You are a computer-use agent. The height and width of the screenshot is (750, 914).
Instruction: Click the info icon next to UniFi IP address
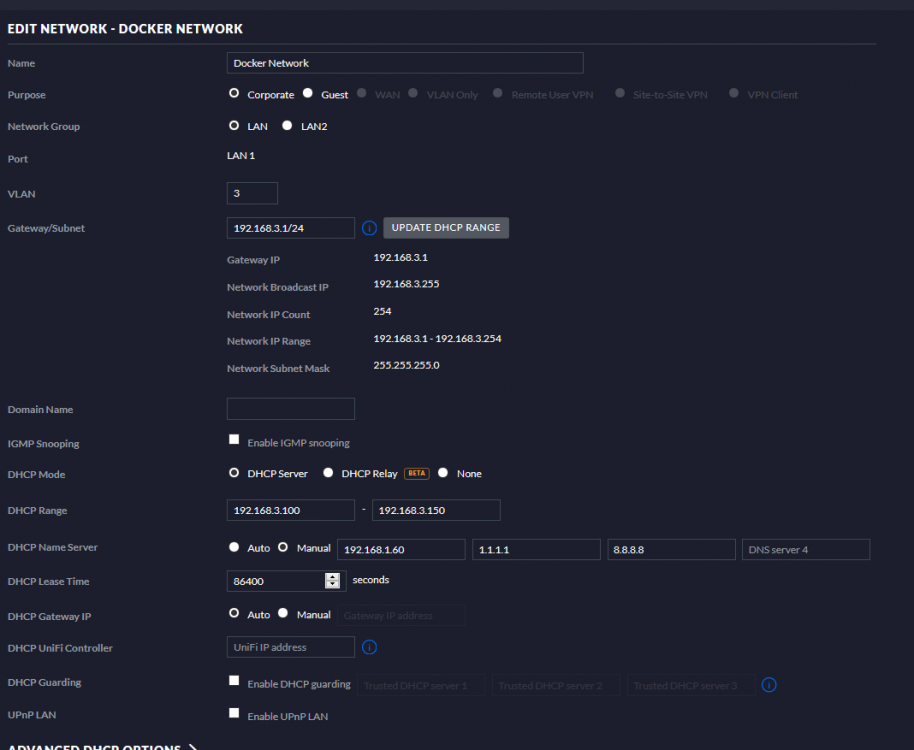coord(369,647)
